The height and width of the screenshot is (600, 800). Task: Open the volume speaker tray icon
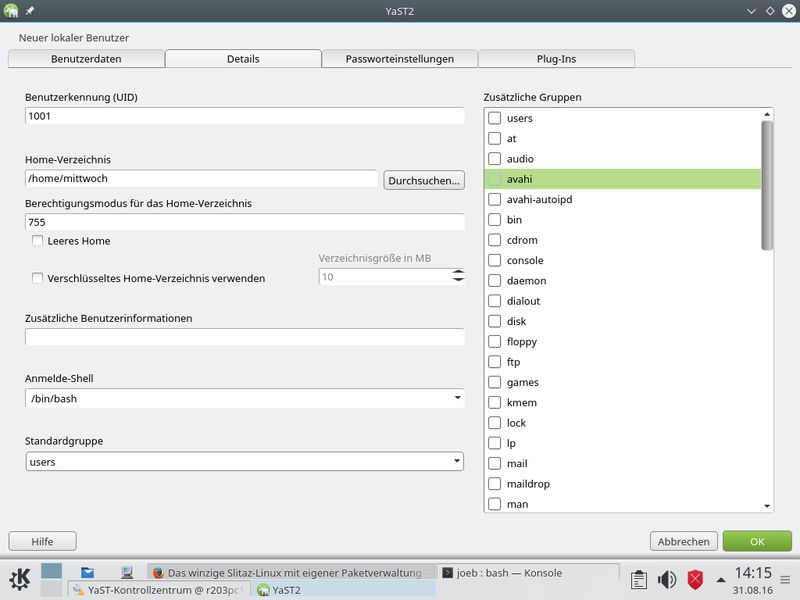(x=667, y=580)
